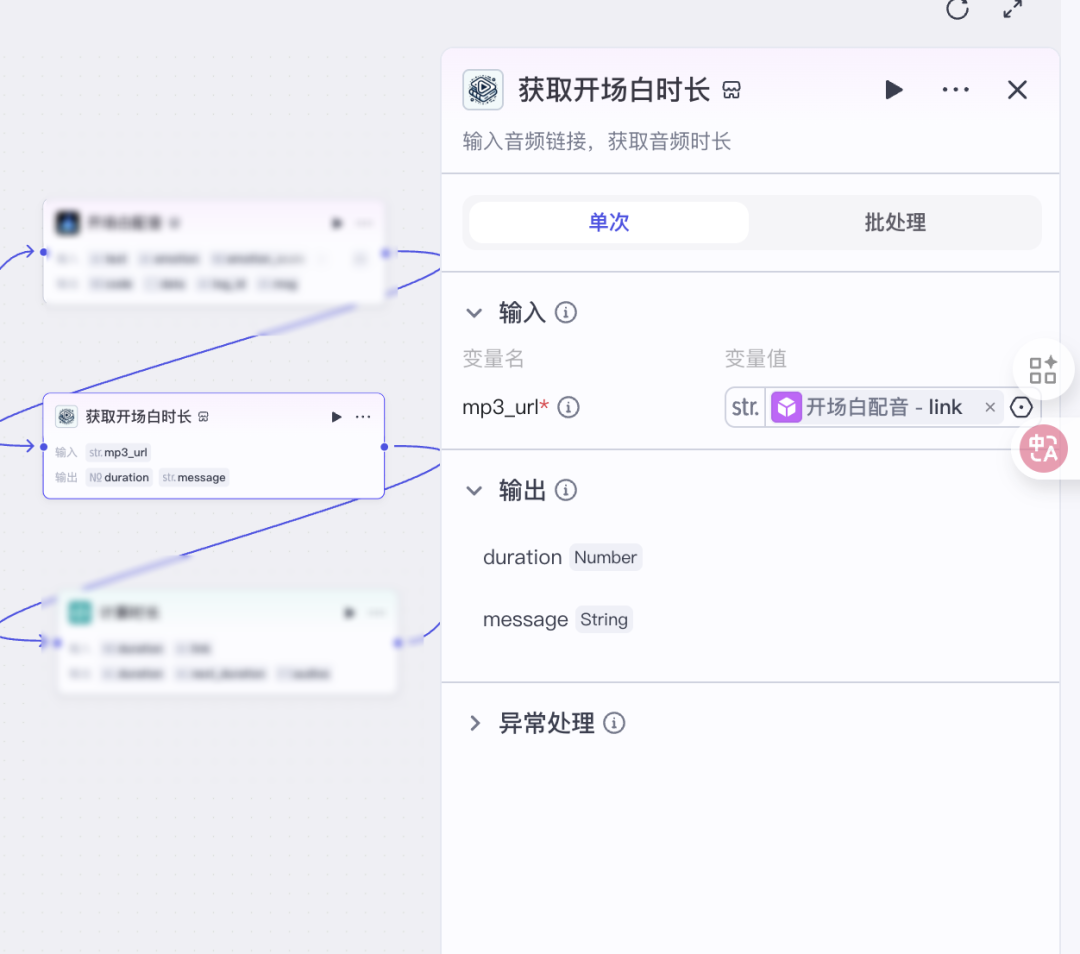
Task: Run the 获取开场白时长 node from panel header
Action: (x=893, y=90)
